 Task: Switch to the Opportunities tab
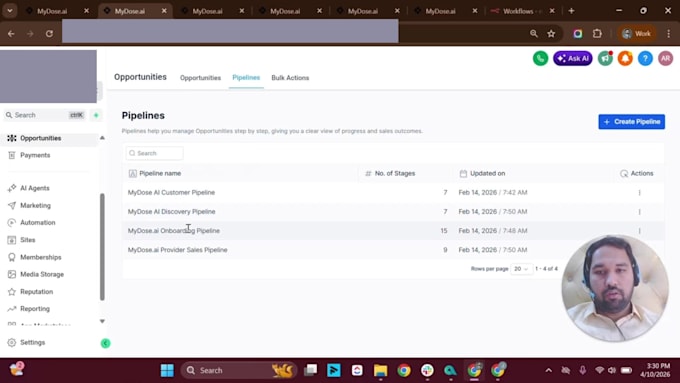[x=200, y=78]
